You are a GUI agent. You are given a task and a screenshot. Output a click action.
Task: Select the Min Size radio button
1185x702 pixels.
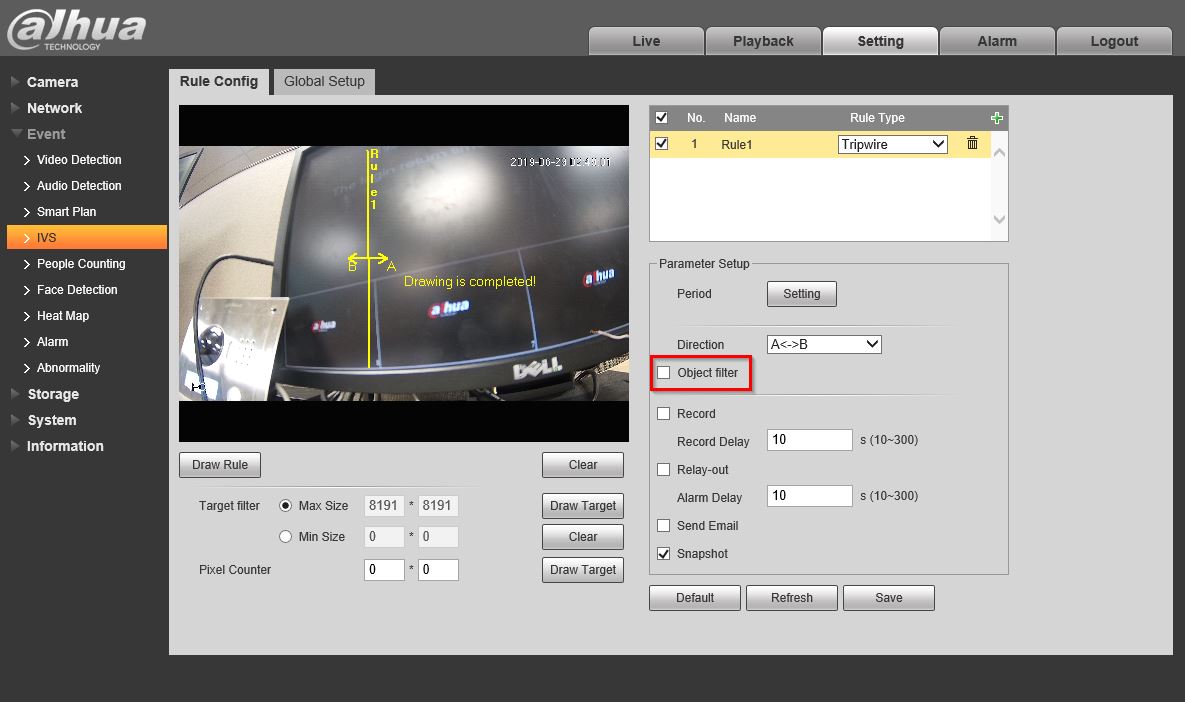286,537
